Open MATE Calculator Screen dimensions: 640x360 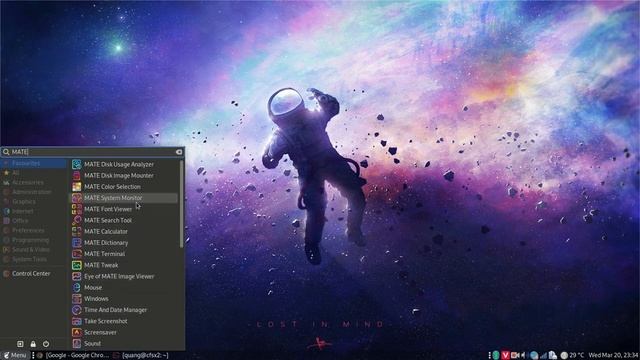pyautogui.click(x=124, y=231)
